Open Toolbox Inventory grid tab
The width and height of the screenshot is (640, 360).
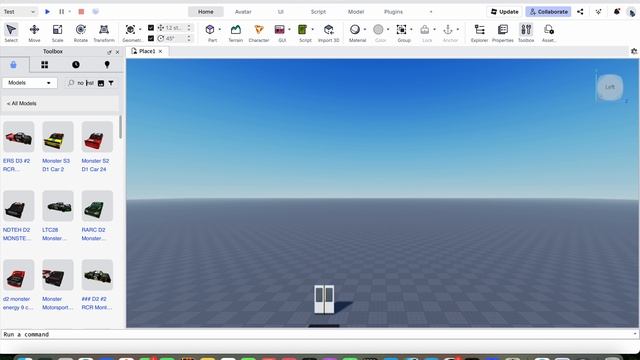tap(44, 65)
